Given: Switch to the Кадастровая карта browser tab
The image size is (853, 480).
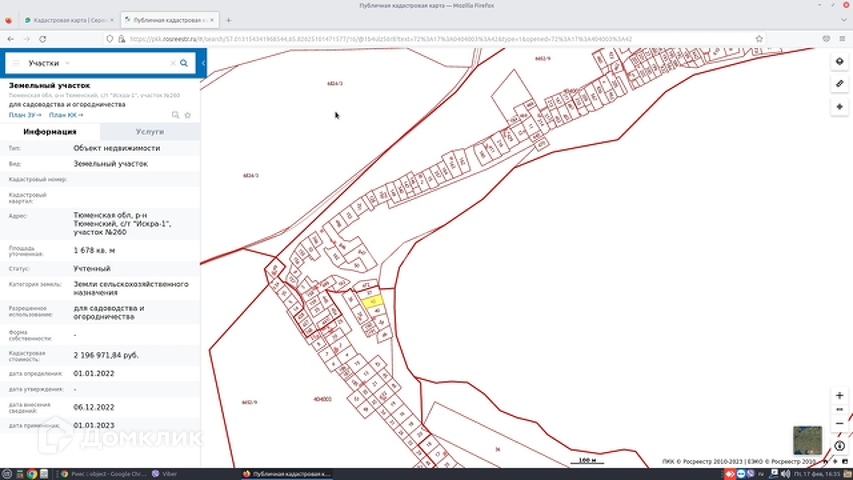Looking at the screenshot, I should tap(68, 20).
